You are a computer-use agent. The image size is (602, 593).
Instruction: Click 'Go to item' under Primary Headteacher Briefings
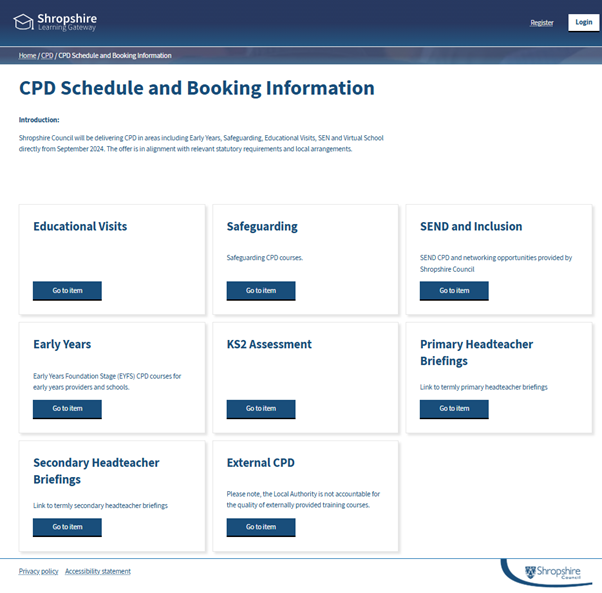tap(454, 409)
